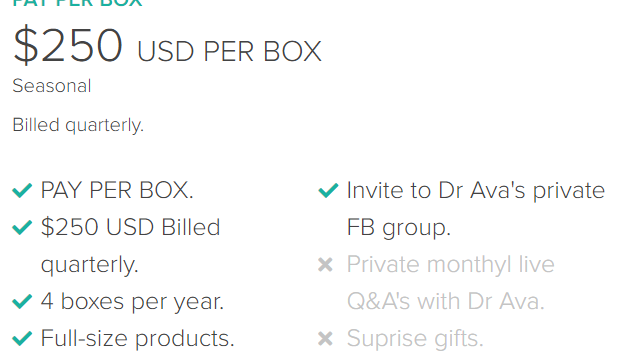Click the Billed quarterly note under Seasonal

78,125
